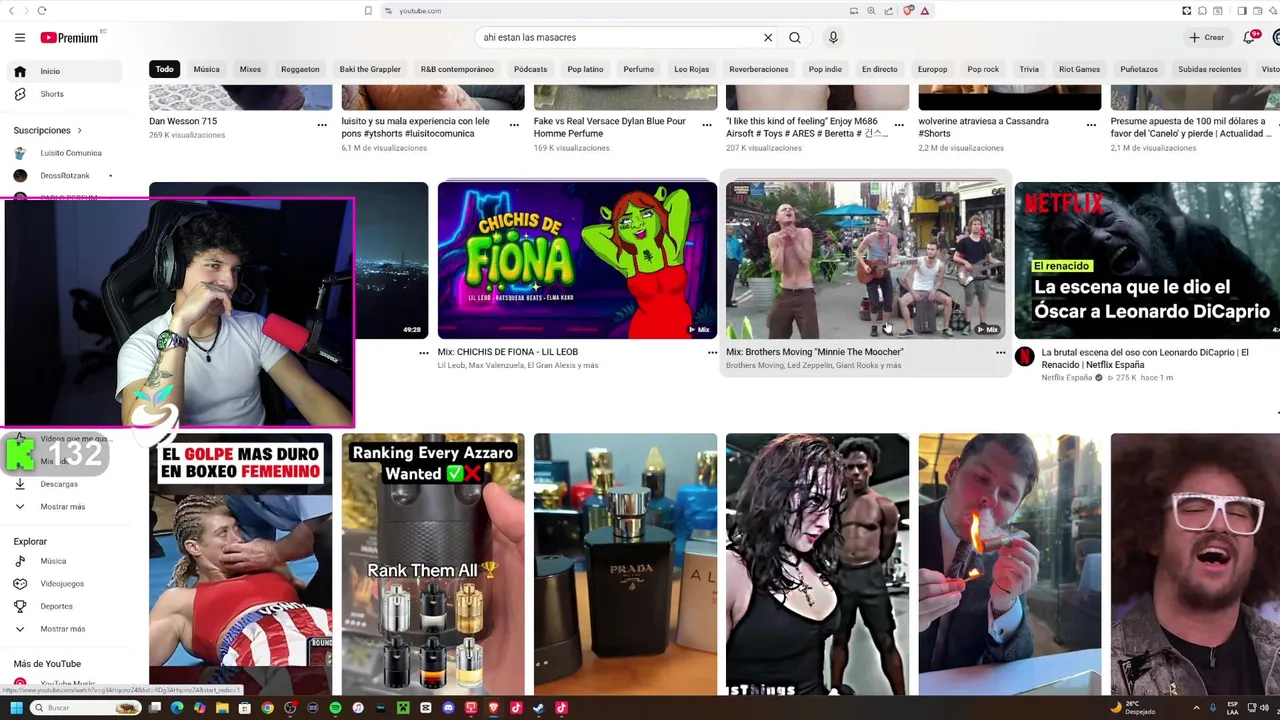Open options for Mix: CHICHIS DE FIONA
1280x720 pixels.
[712, 353]
